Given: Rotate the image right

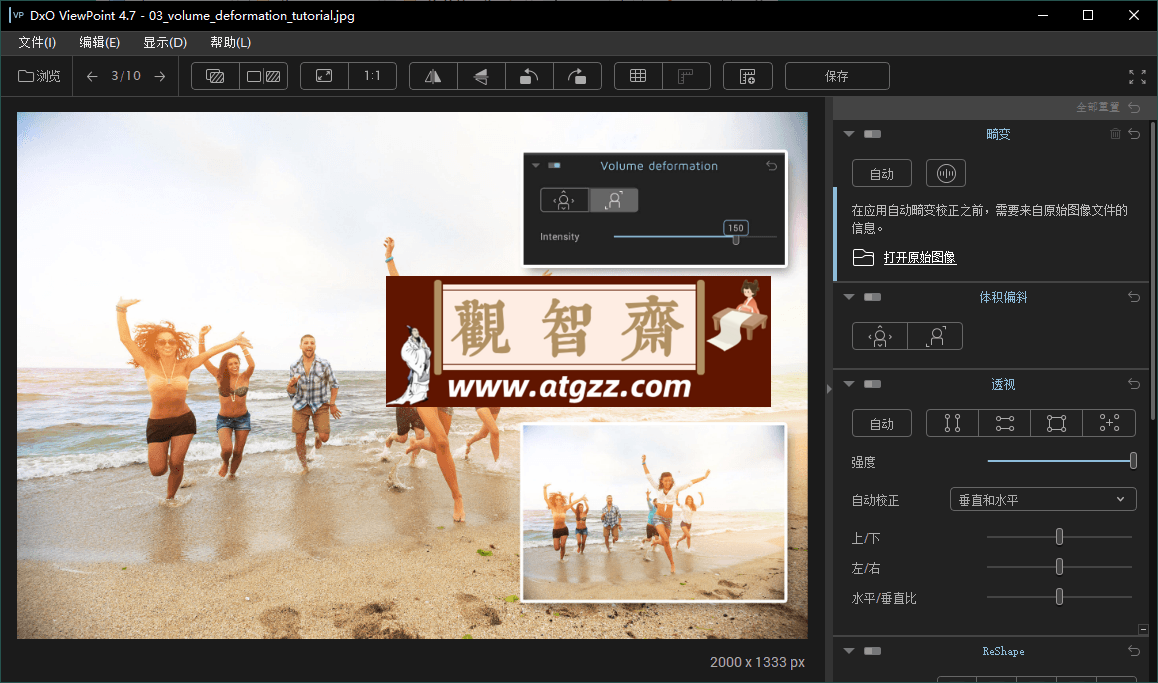Looking at the screenshot, I should (578, 76).
